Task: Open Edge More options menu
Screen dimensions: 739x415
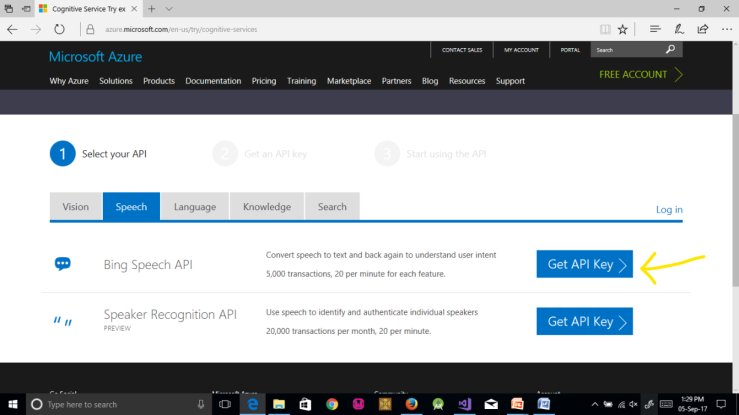Action: (725, 29)
